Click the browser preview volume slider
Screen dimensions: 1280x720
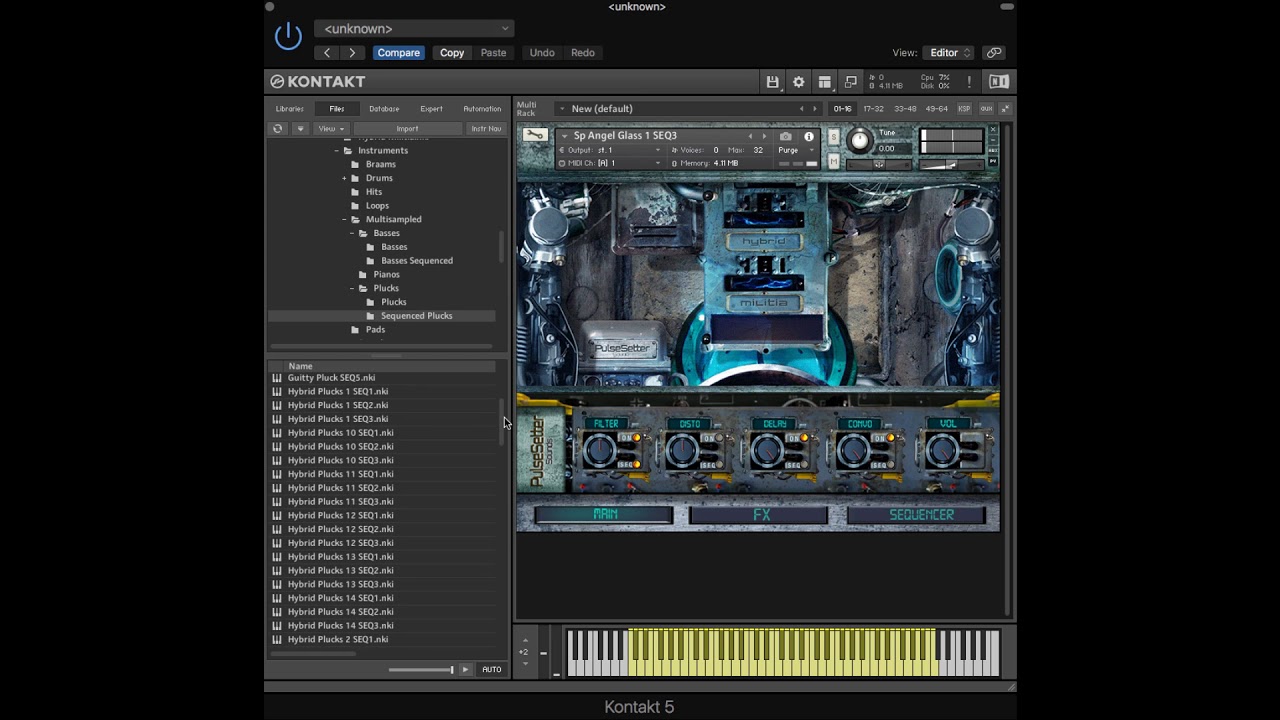click(420, 669)
